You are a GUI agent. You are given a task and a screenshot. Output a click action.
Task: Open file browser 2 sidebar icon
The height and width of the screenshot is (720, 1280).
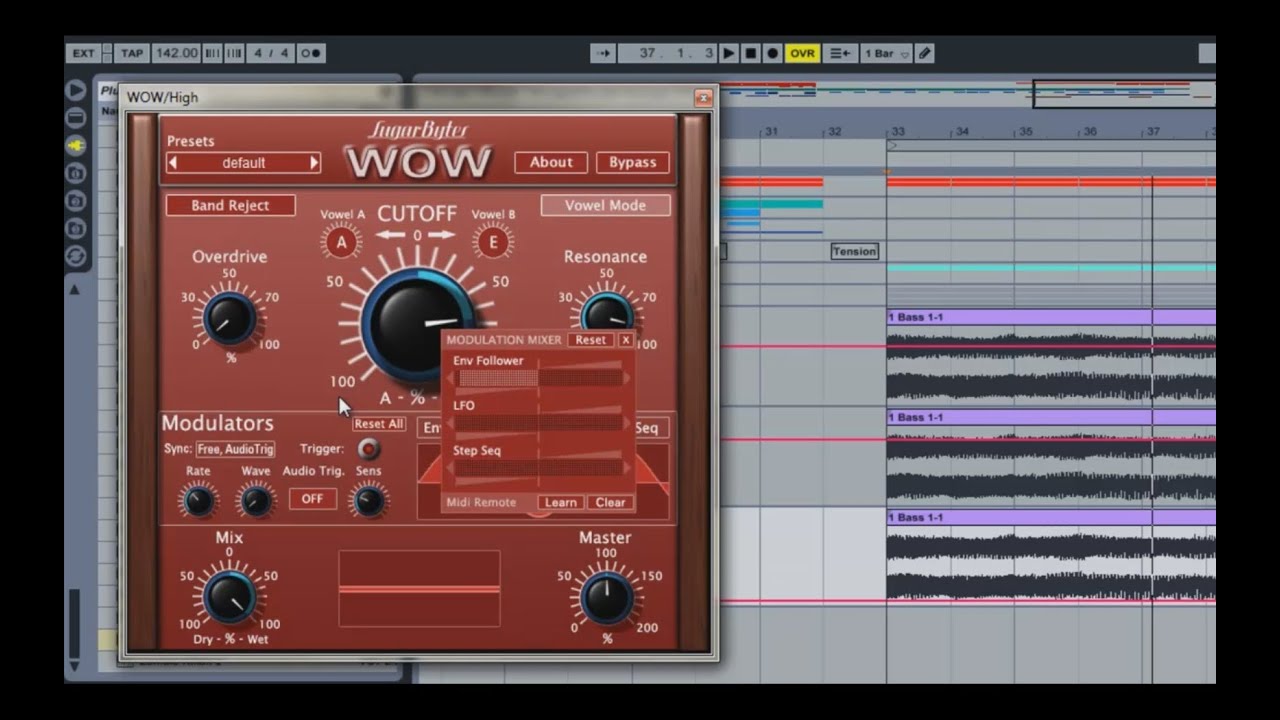pos(76,201)
